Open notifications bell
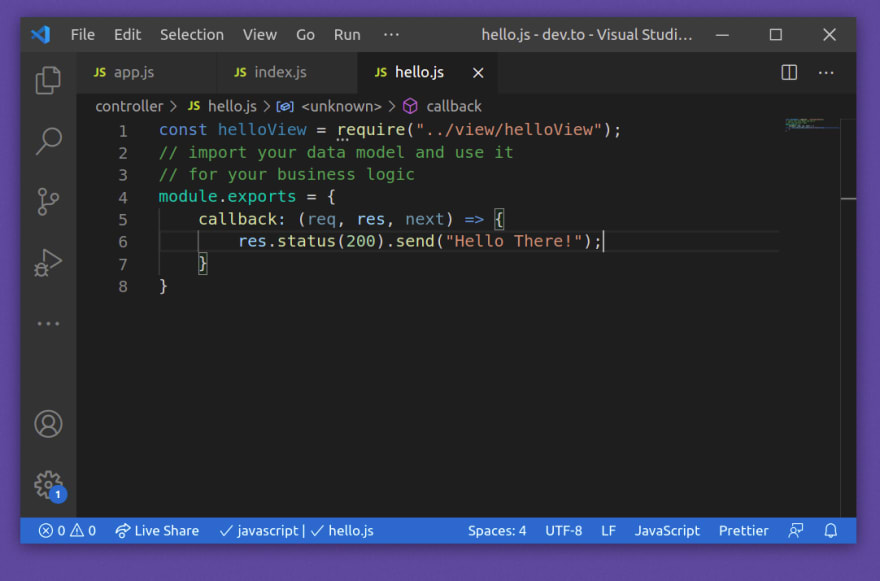This screenshot has height=581, width=880. [831, 530]
